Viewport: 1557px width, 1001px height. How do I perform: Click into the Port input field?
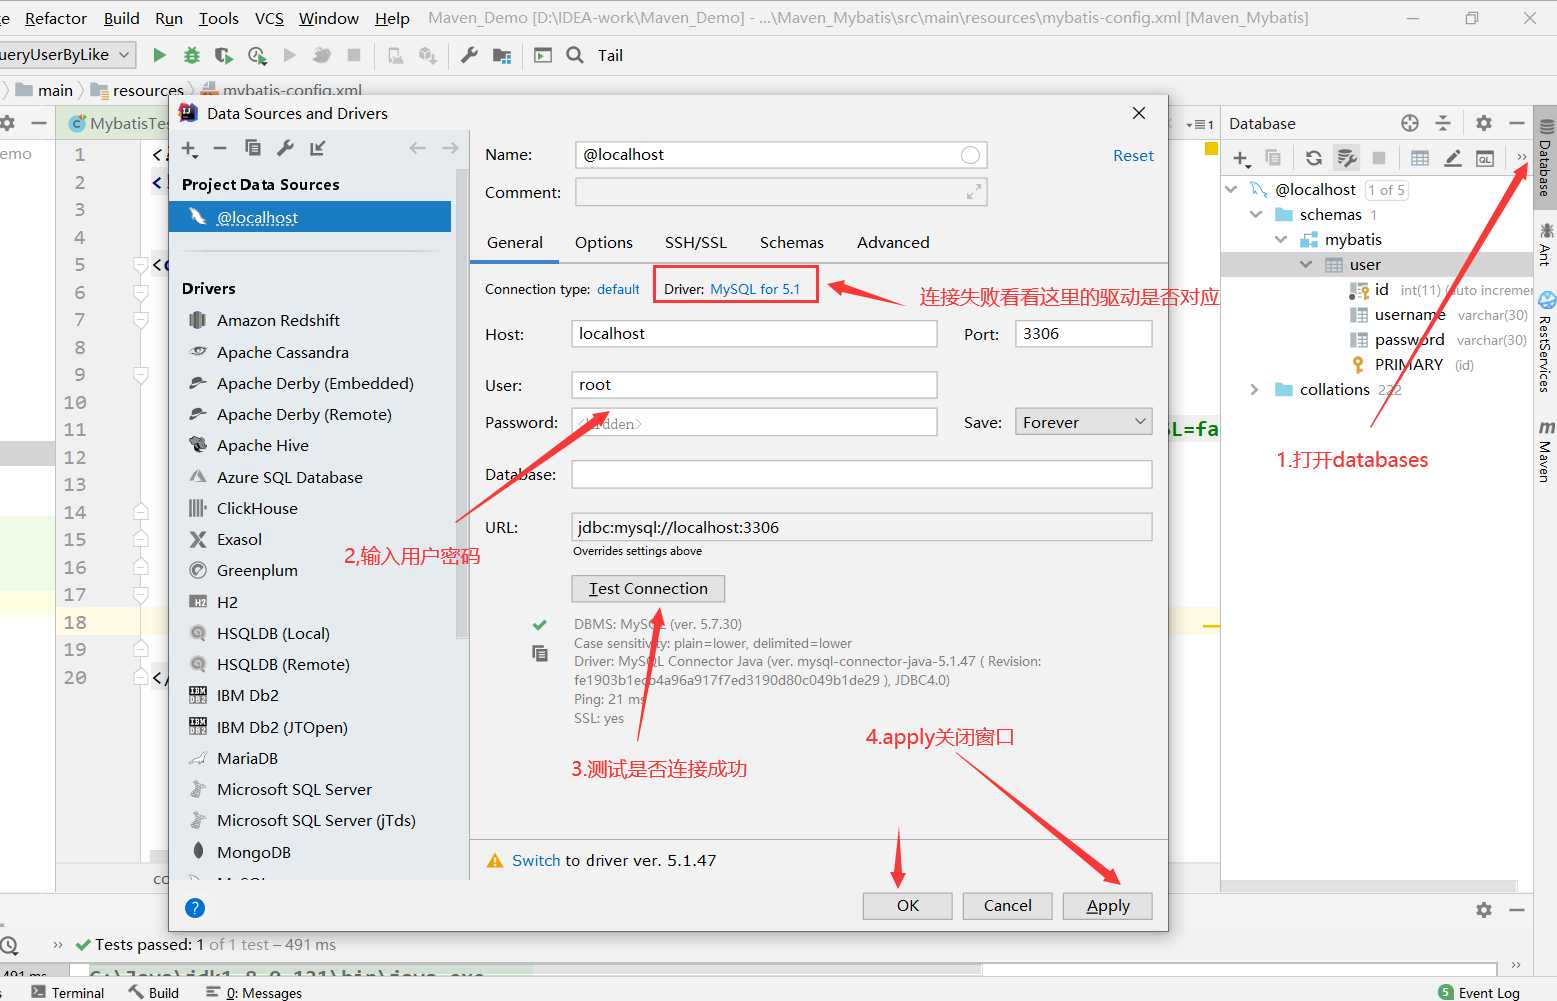[x=1084, y=334]
